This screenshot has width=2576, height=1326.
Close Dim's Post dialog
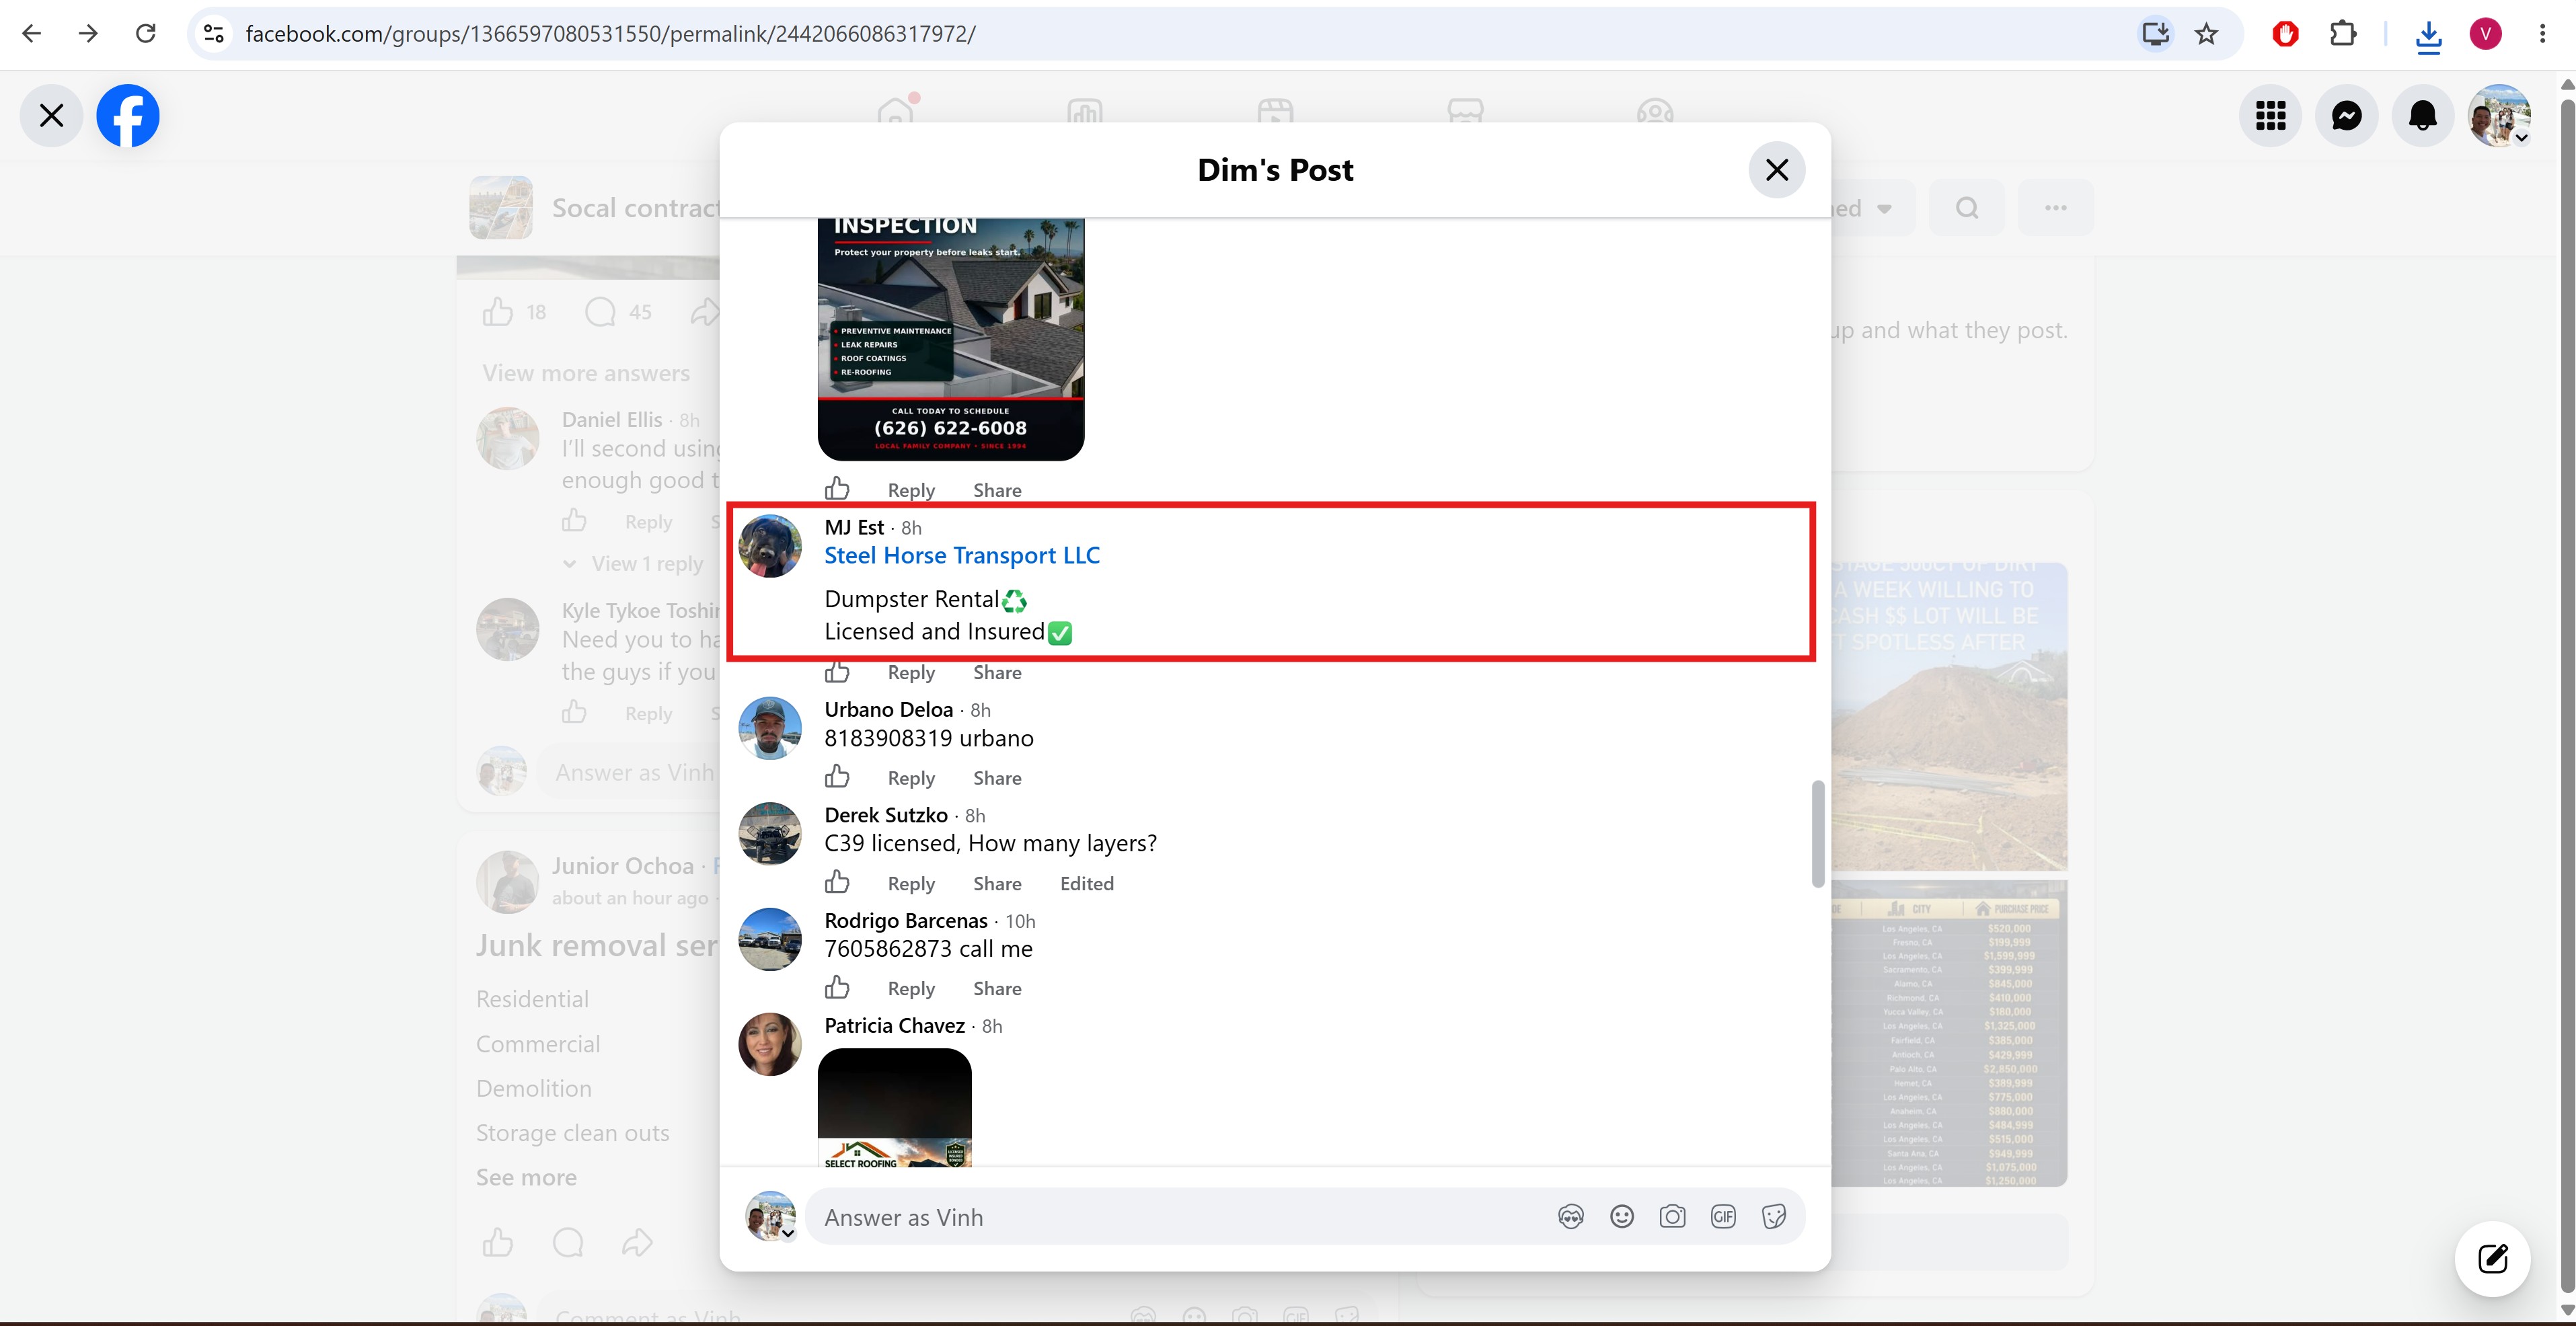[1777, 170]
